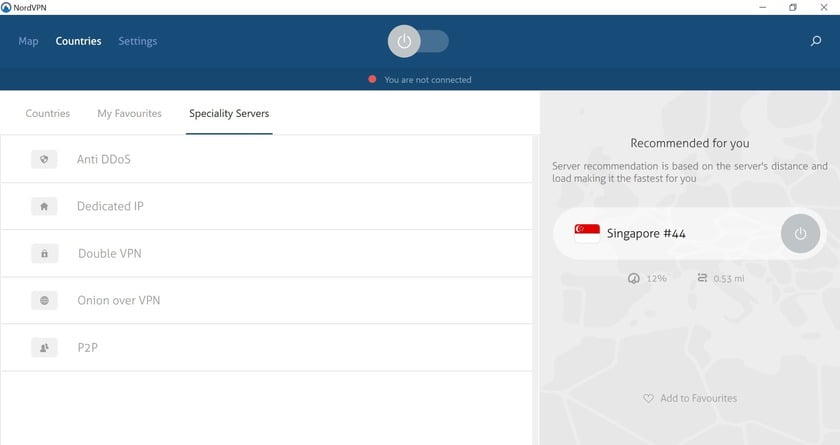Click the Double VPN lock icon

[44, 253]
